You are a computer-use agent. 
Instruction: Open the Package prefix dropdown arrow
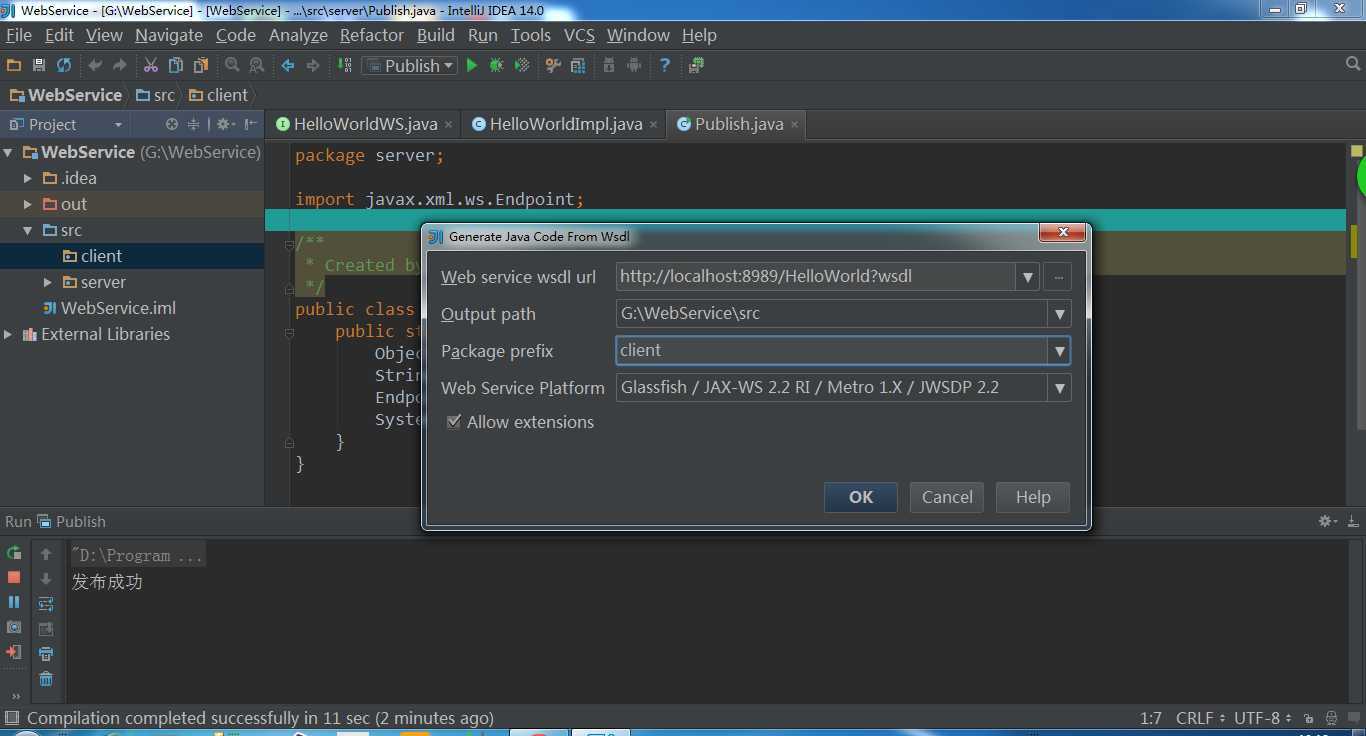click(x=1060, y=351)
